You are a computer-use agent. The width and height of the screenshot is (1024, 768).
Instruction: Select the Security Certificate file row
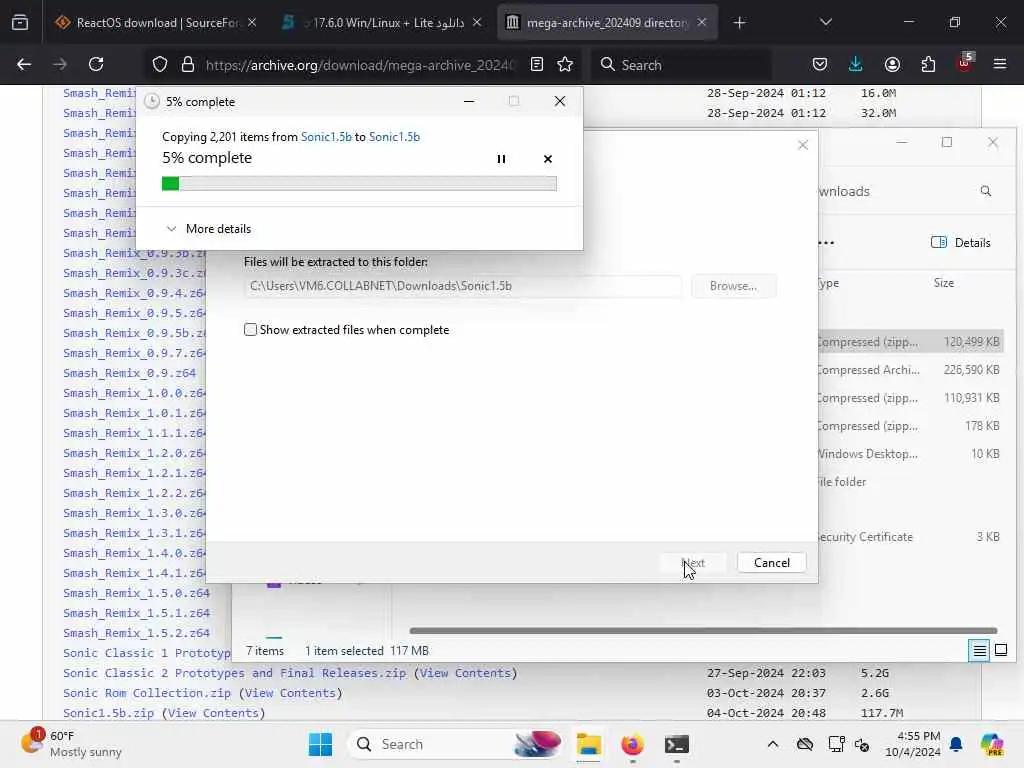point(910,537)
